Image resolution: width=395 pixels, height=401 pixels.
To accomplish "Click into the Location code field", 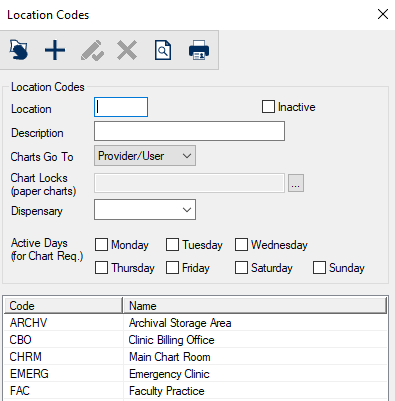I will coord(121,107).
